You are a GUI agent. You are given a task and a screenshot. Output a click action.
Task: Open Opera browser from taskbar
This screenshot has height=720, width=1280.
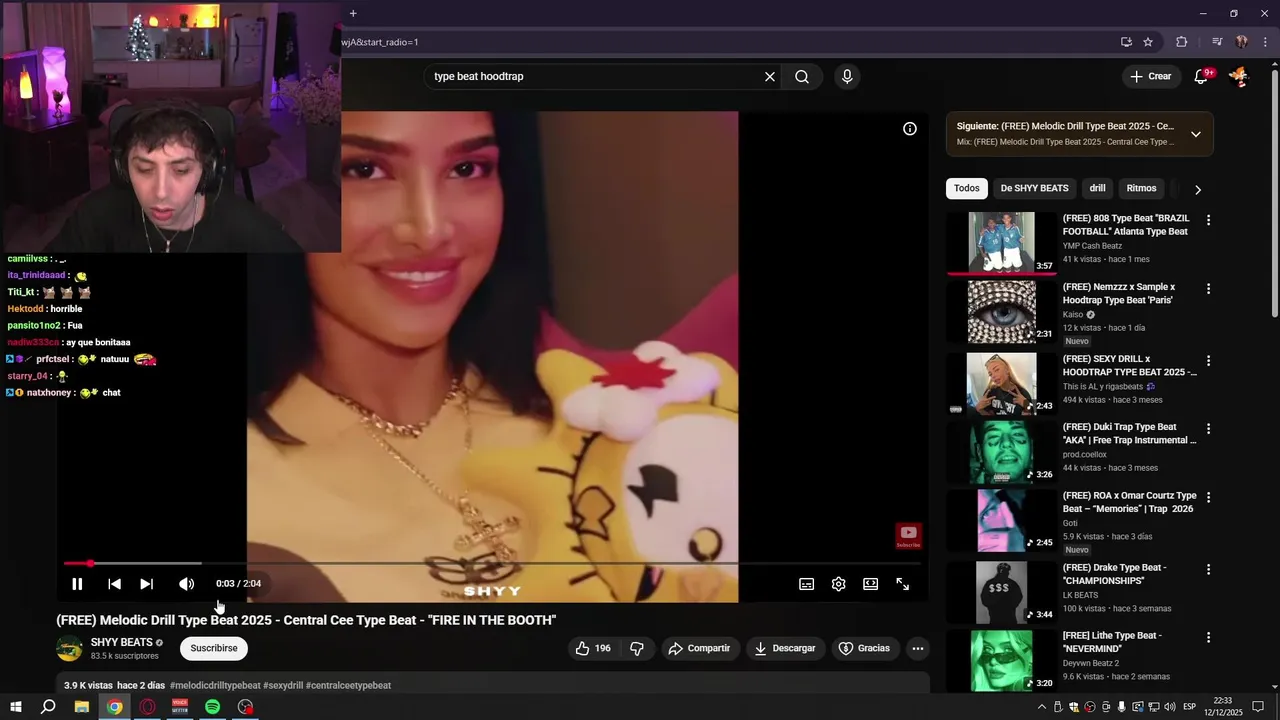click(x=148, y=707)
